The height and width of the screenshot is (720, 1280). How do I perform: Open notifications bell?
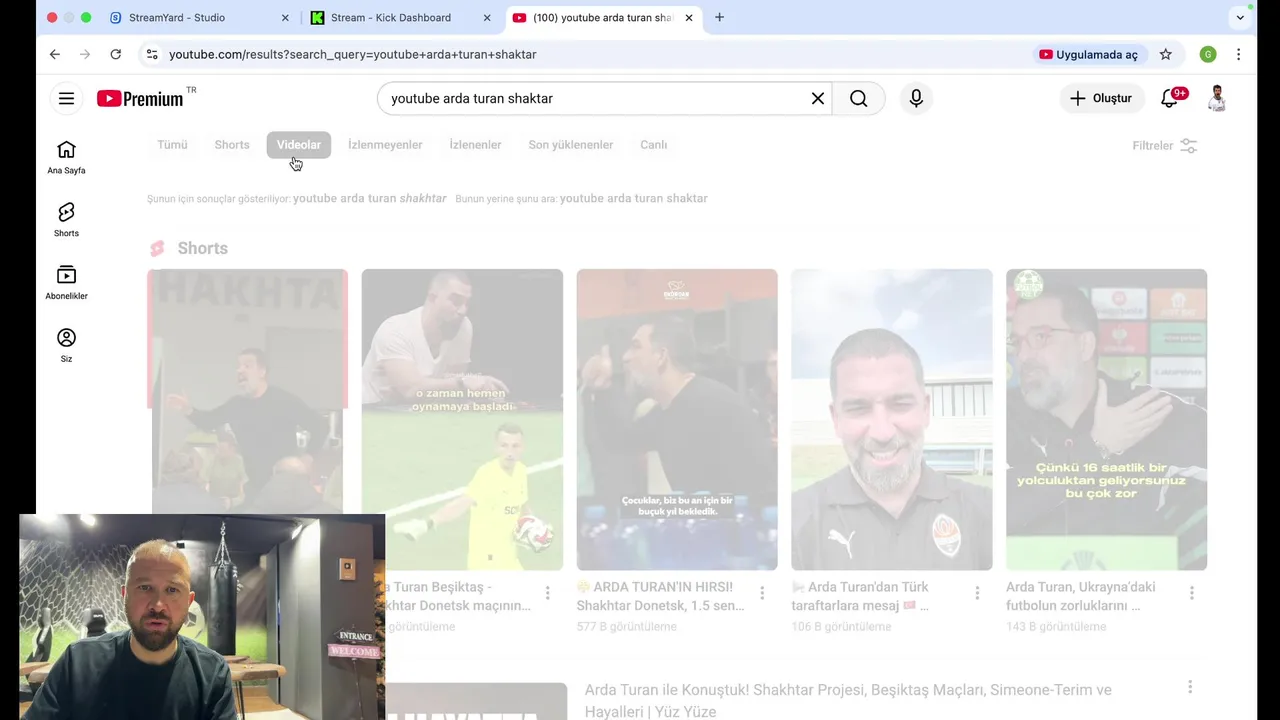click(1169, 98)
